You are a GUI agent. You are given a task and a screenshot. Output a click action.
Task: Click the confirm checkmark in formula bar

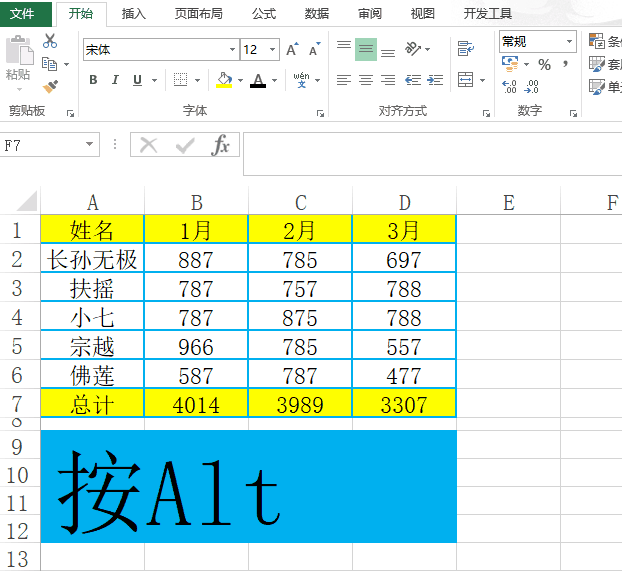click(x=185, y=145)
